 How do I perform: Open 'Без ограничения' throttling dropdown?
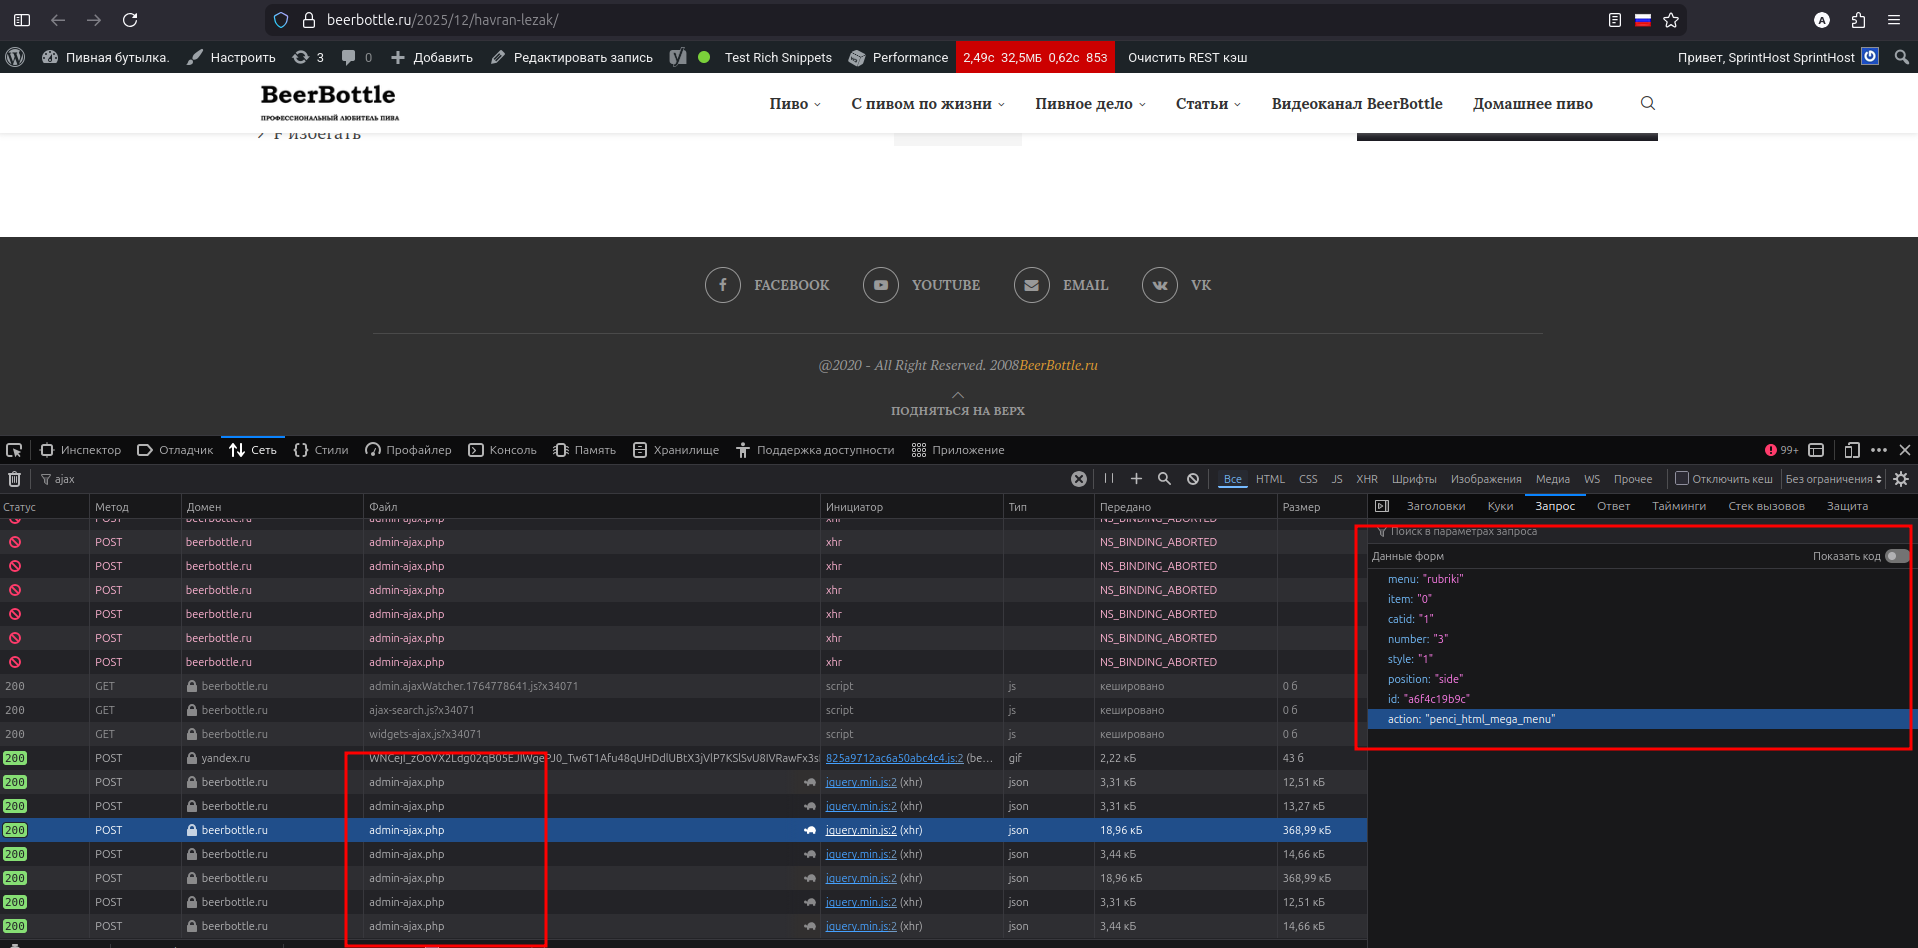[x=1833, y=479]
